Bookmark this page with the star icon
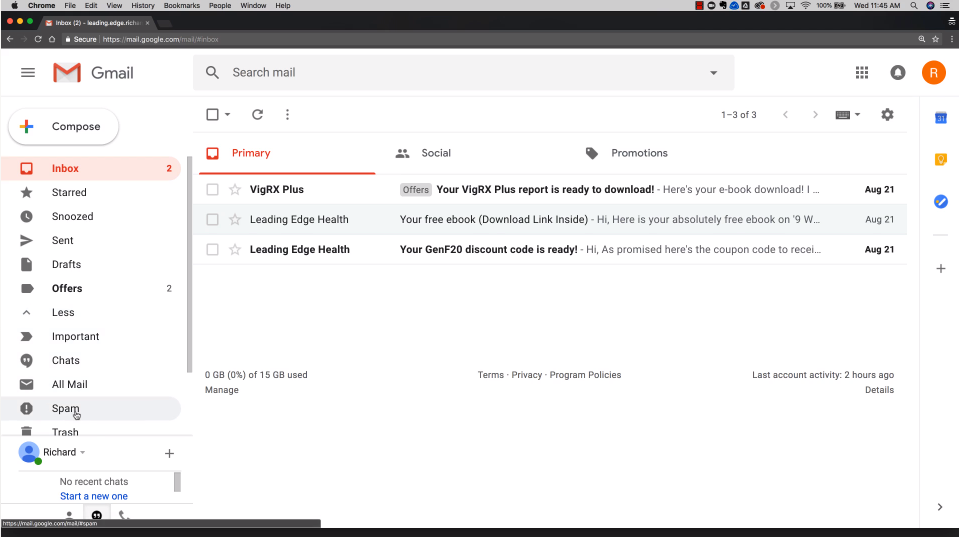959x537 pixels. (935, 39)
